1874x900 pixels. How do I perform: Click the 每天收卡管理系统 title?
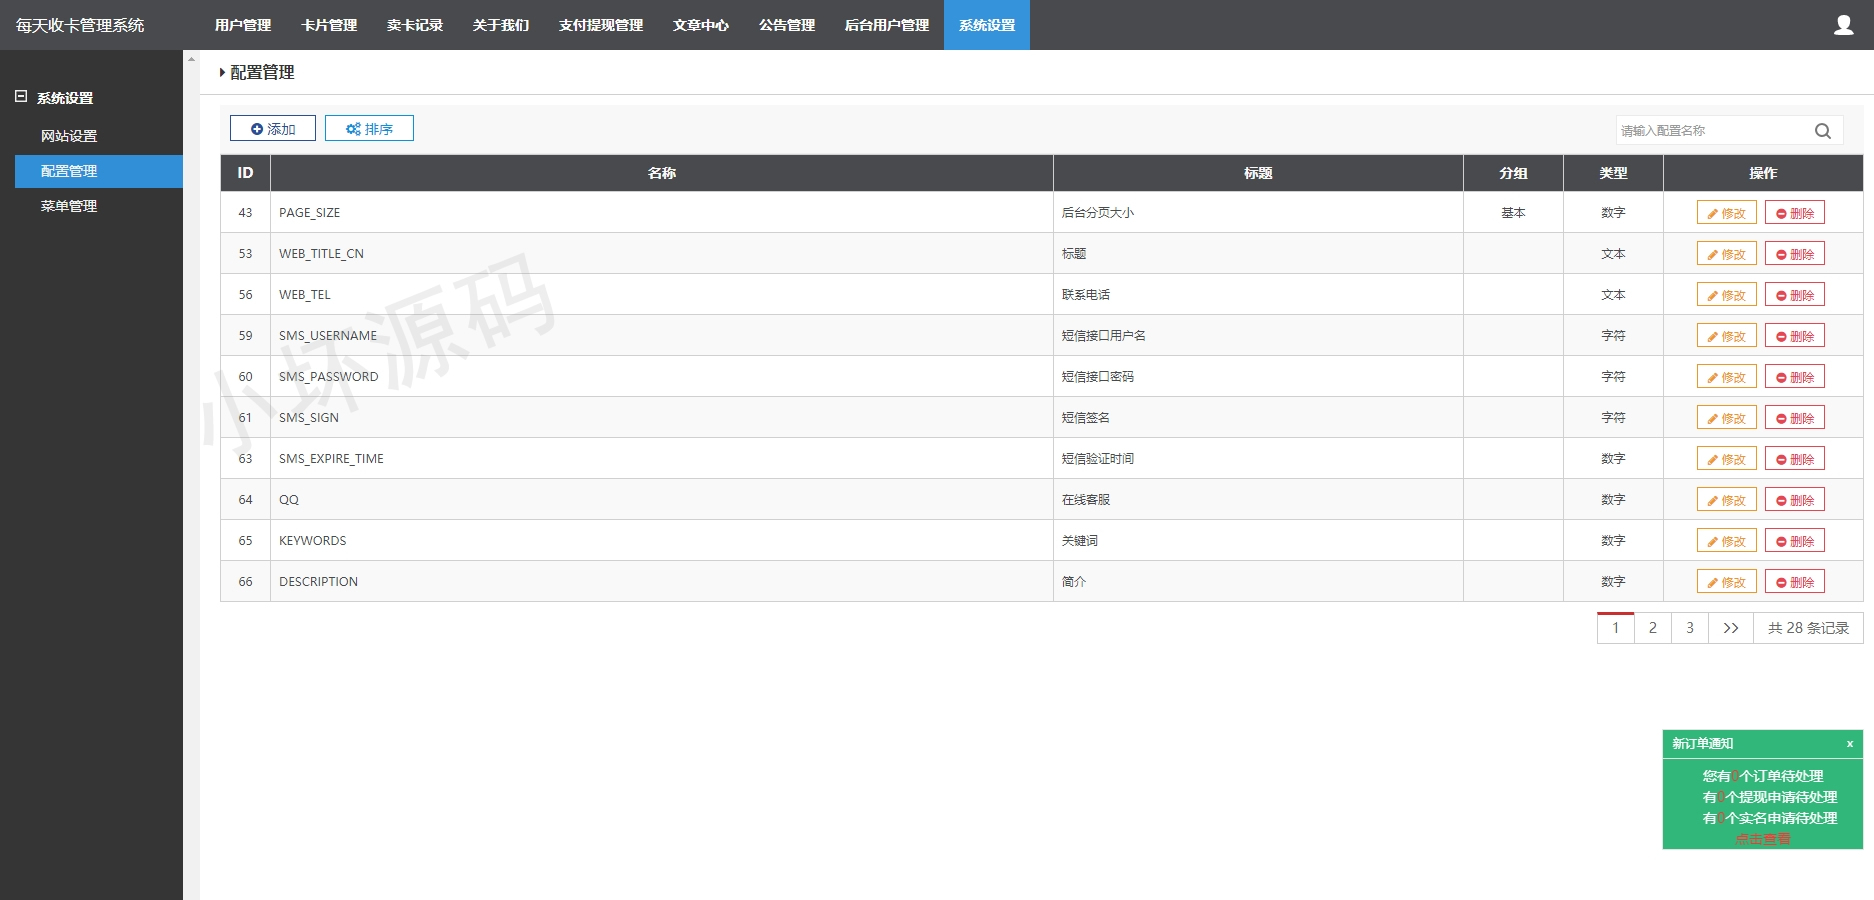[x=80, y=25]
